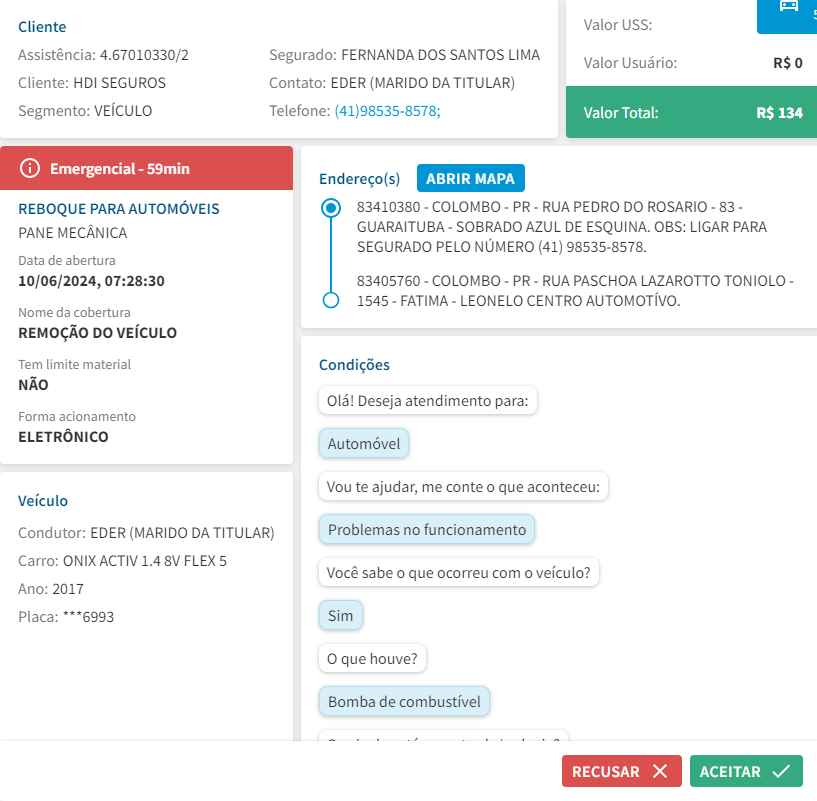
Task: Select the Sim answer chip
Action: point(340,616)
